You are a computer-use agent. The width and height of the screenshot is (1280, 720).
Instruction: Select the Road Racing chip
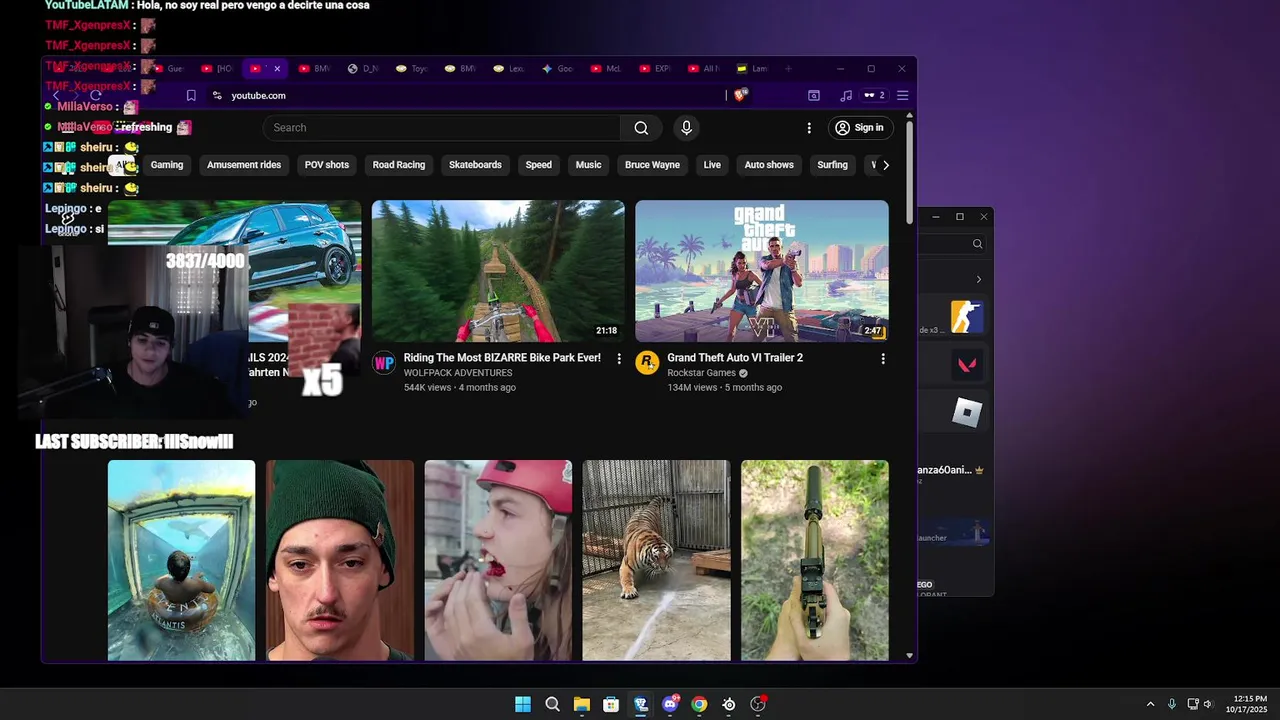click(x=399, y=165)
